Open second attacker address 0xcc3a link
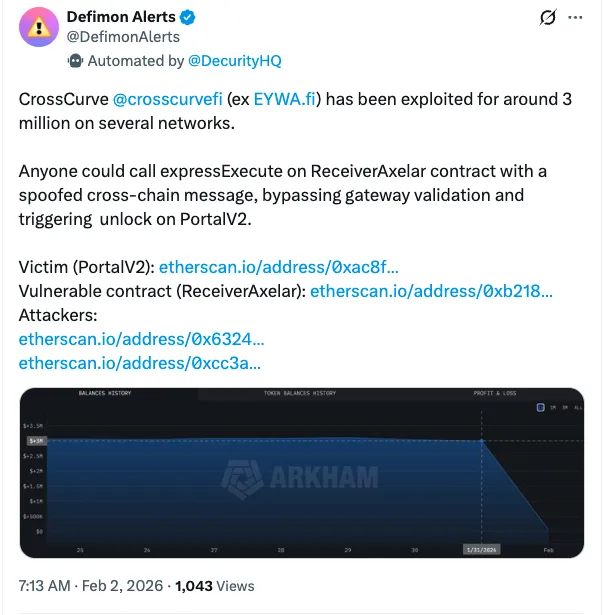This screenshot has height=615, width=603. coord(140,363)
